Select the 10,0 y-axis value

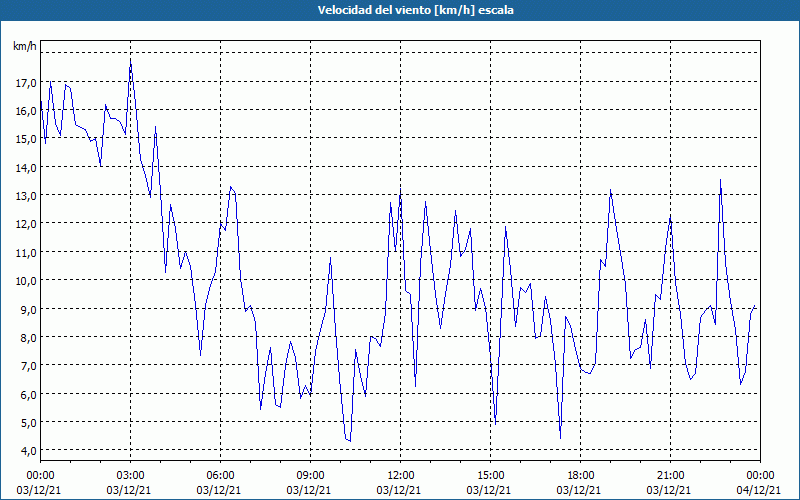pos(26,281)
